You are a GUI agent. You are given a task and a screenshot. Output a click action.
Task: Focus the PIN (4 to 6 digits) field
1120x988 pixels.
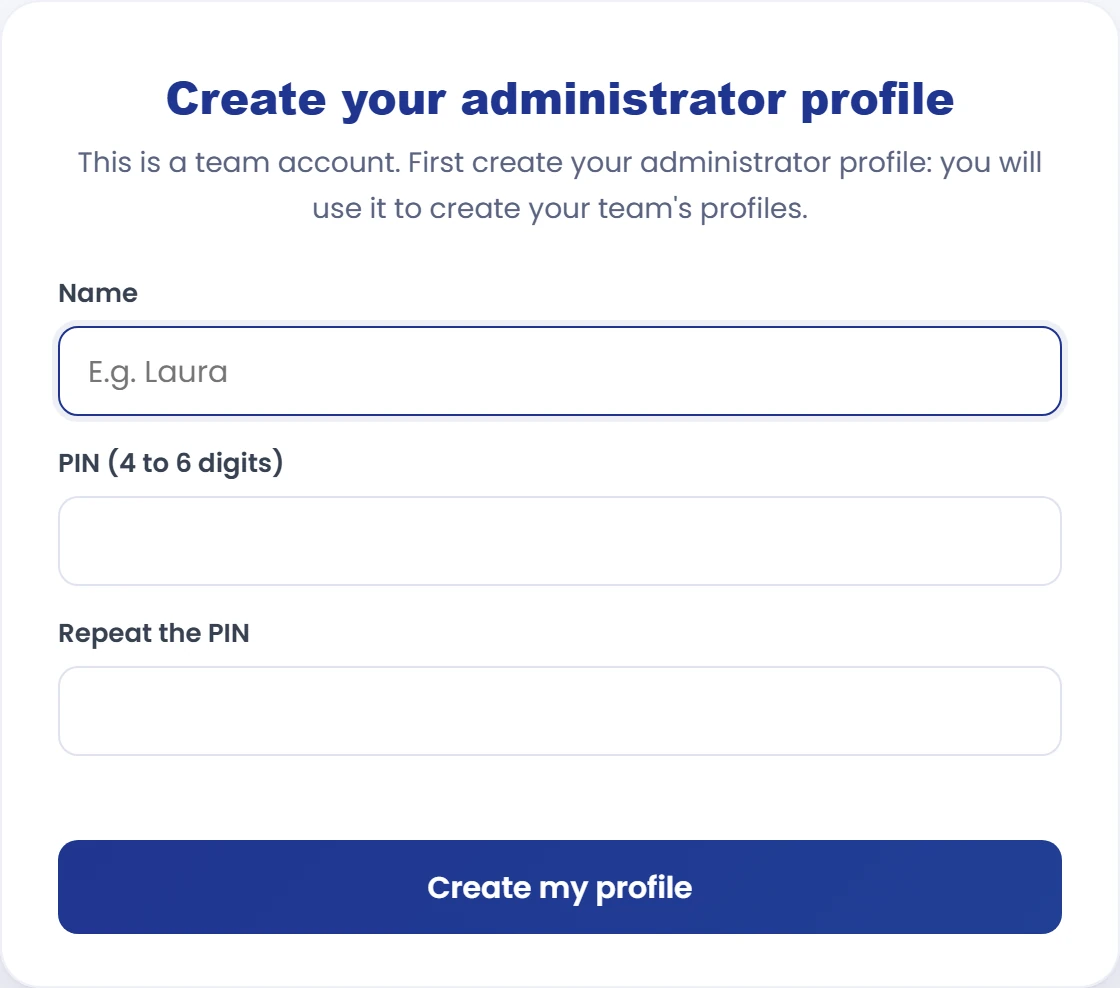[559, 541]
